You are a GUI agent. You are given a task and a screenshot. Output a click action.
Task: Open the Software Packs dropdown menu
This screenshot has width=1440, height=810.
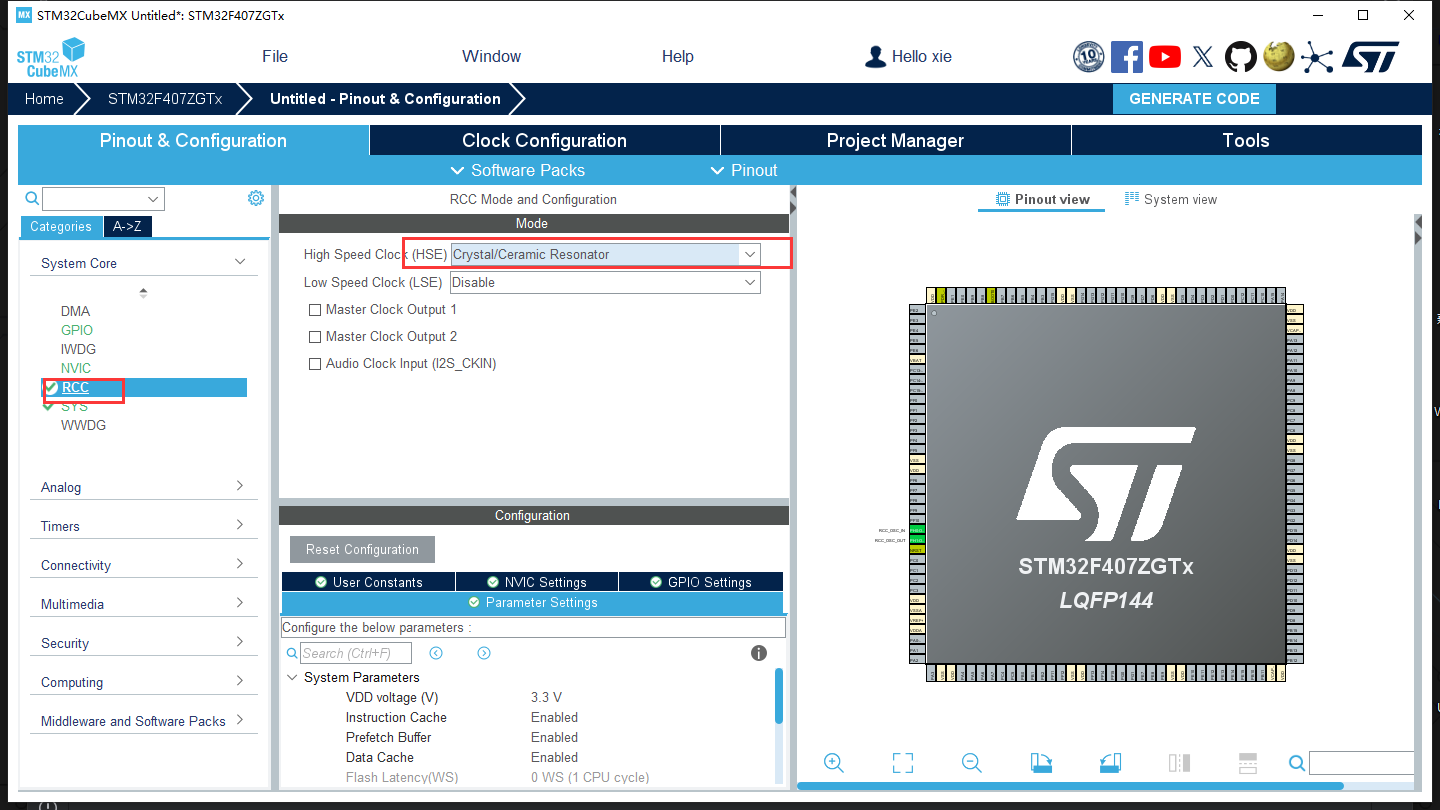click(x=518, y=170)
